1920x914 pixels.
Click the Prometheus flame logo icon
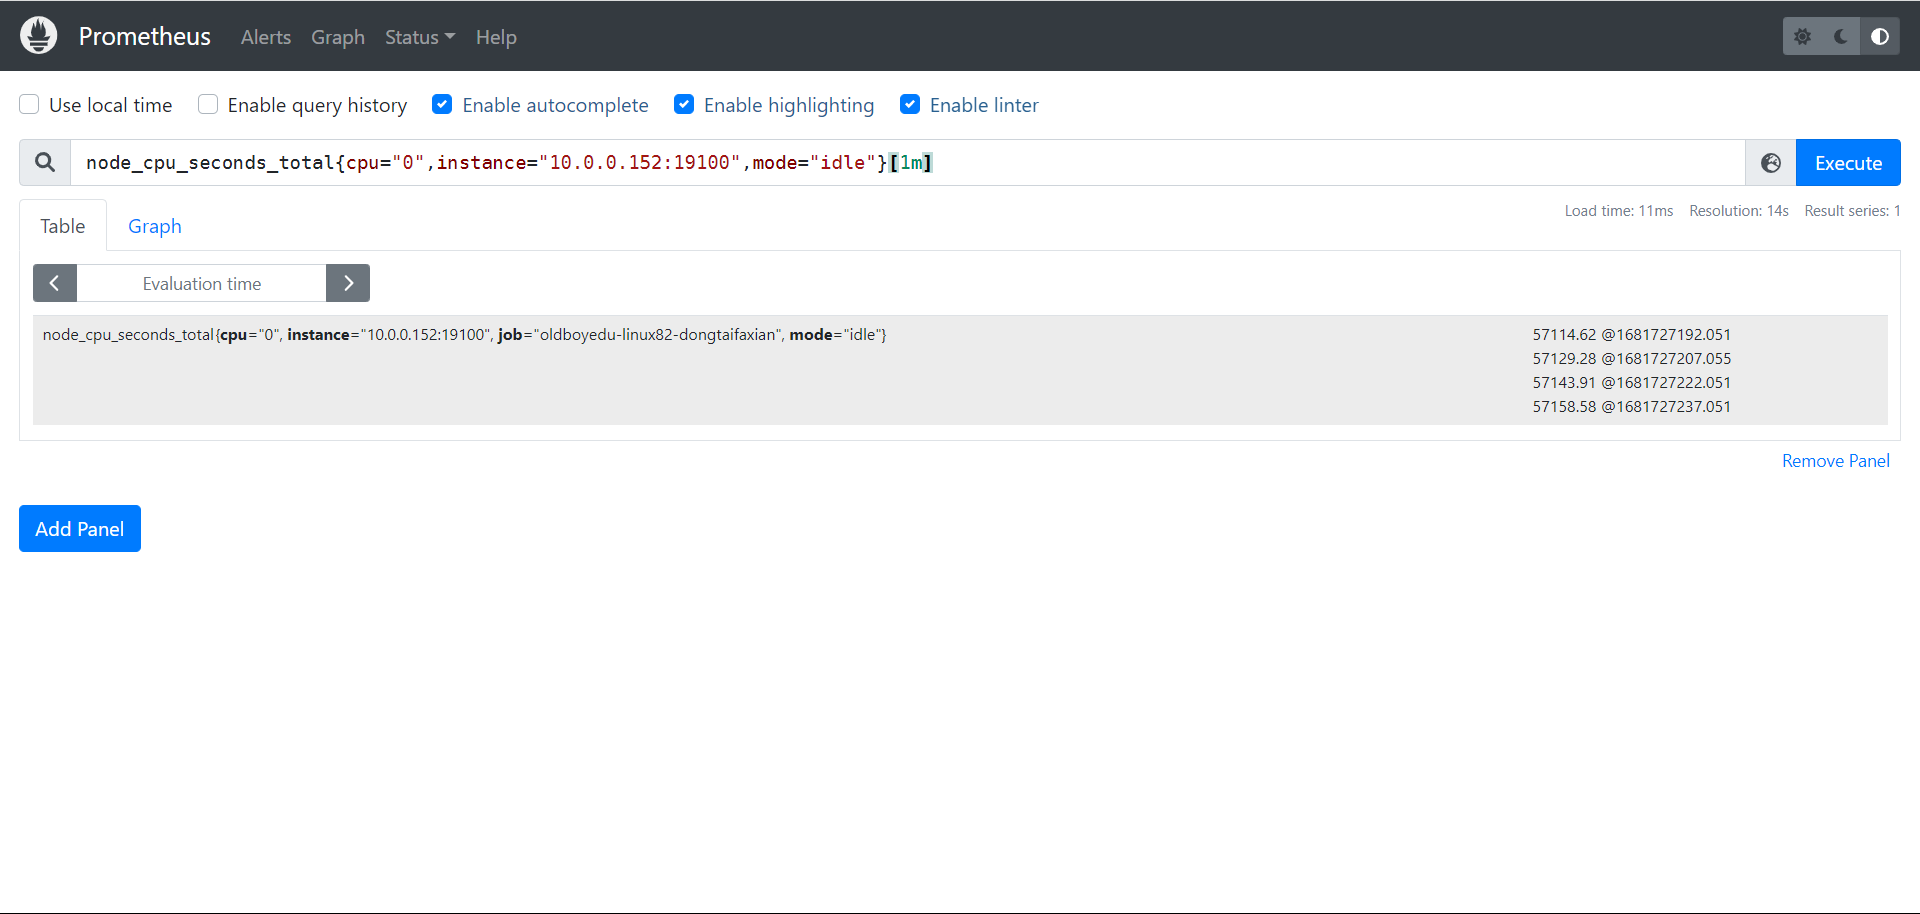39,36
